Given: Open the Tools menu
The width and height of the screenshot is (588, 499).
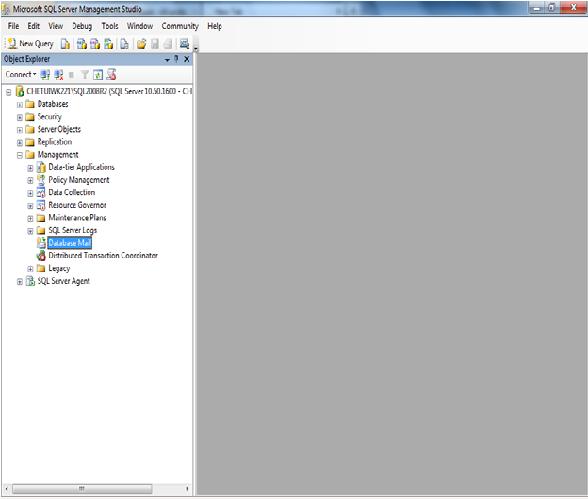Looking at the screenshot, I should [x=110, y=26].
